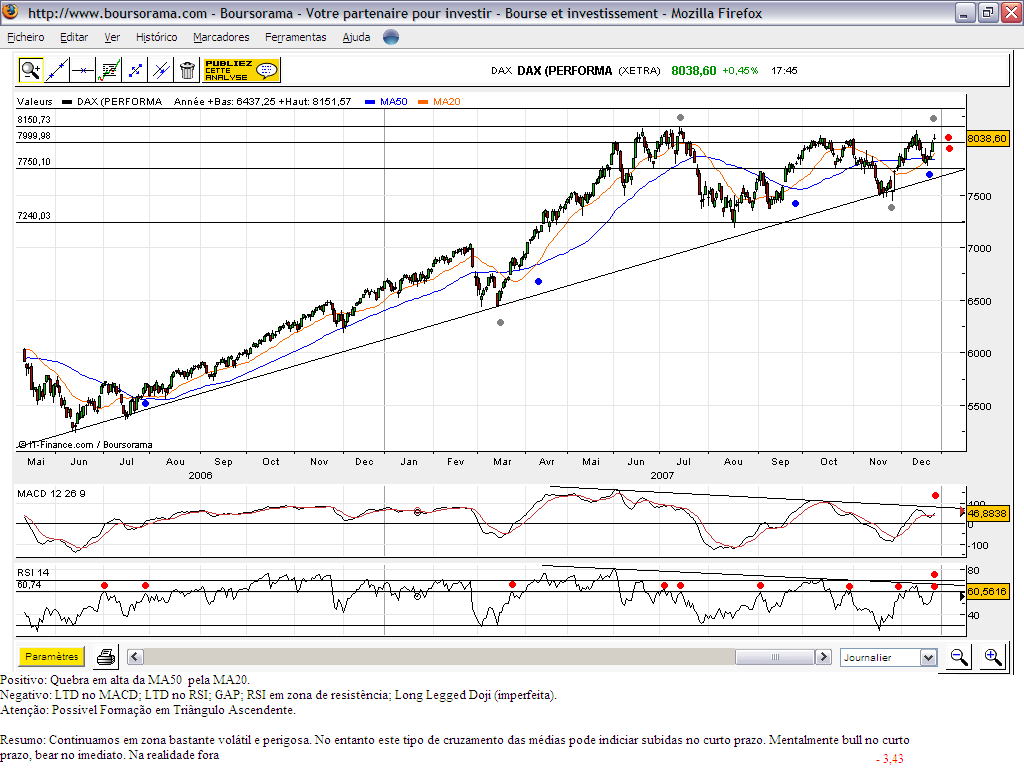Click the MA50 legend label
Image resolution: width=1024 pixels, height=768 pixels.
[394, 101]
